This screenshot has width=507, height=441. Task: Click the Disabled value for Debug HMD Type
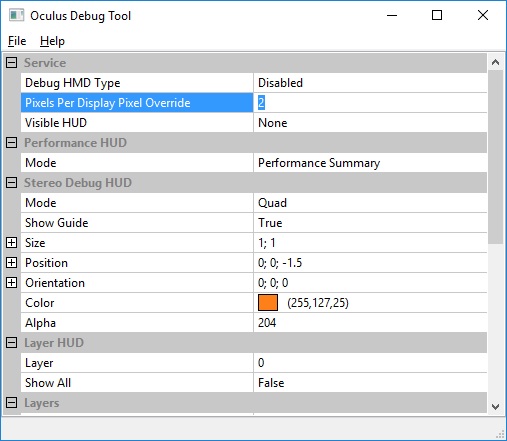click(280, 83)
